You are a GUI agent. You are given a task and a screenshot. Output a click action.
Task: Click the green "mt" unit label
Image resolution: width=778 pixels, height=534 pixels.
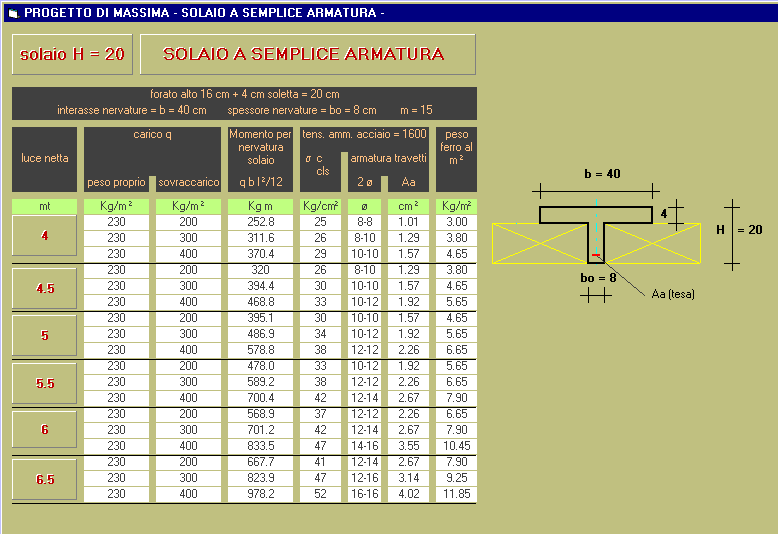pos(44,206)
